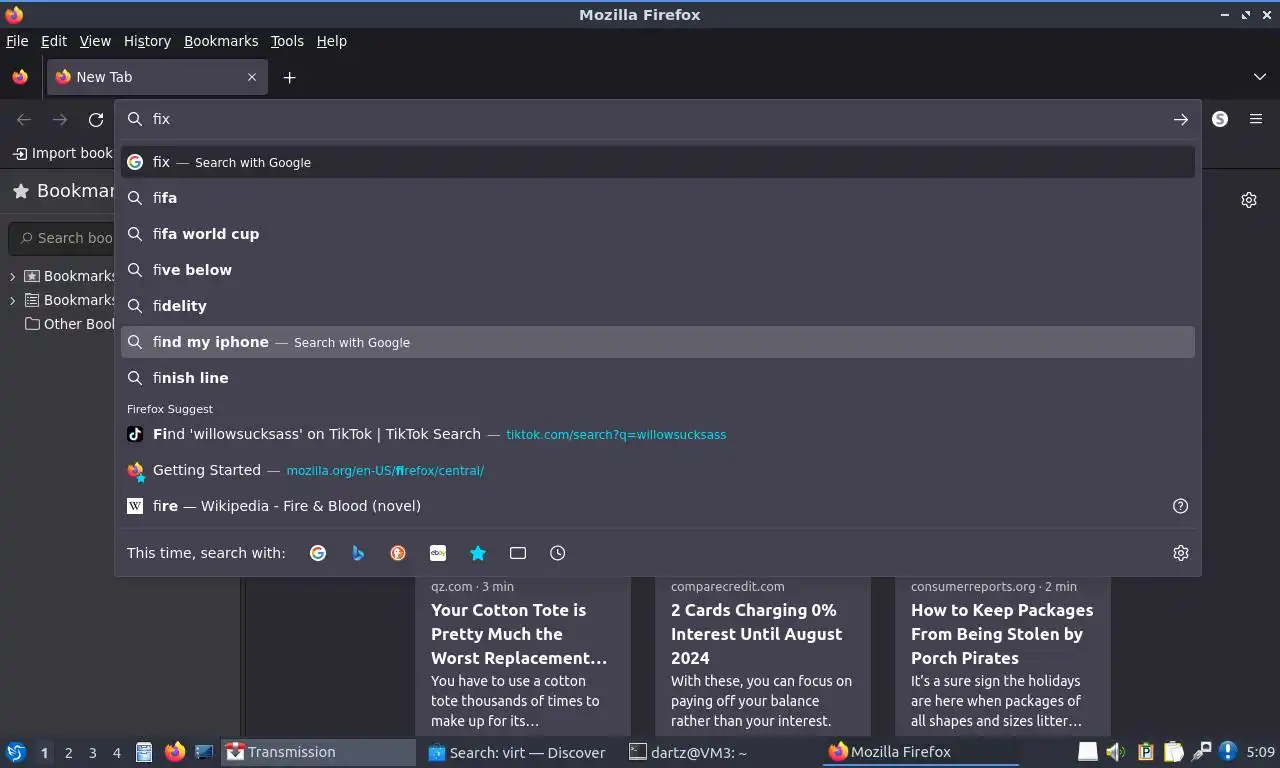Select the New Tab tab
1280x768 pixels.
click(157, 77)
